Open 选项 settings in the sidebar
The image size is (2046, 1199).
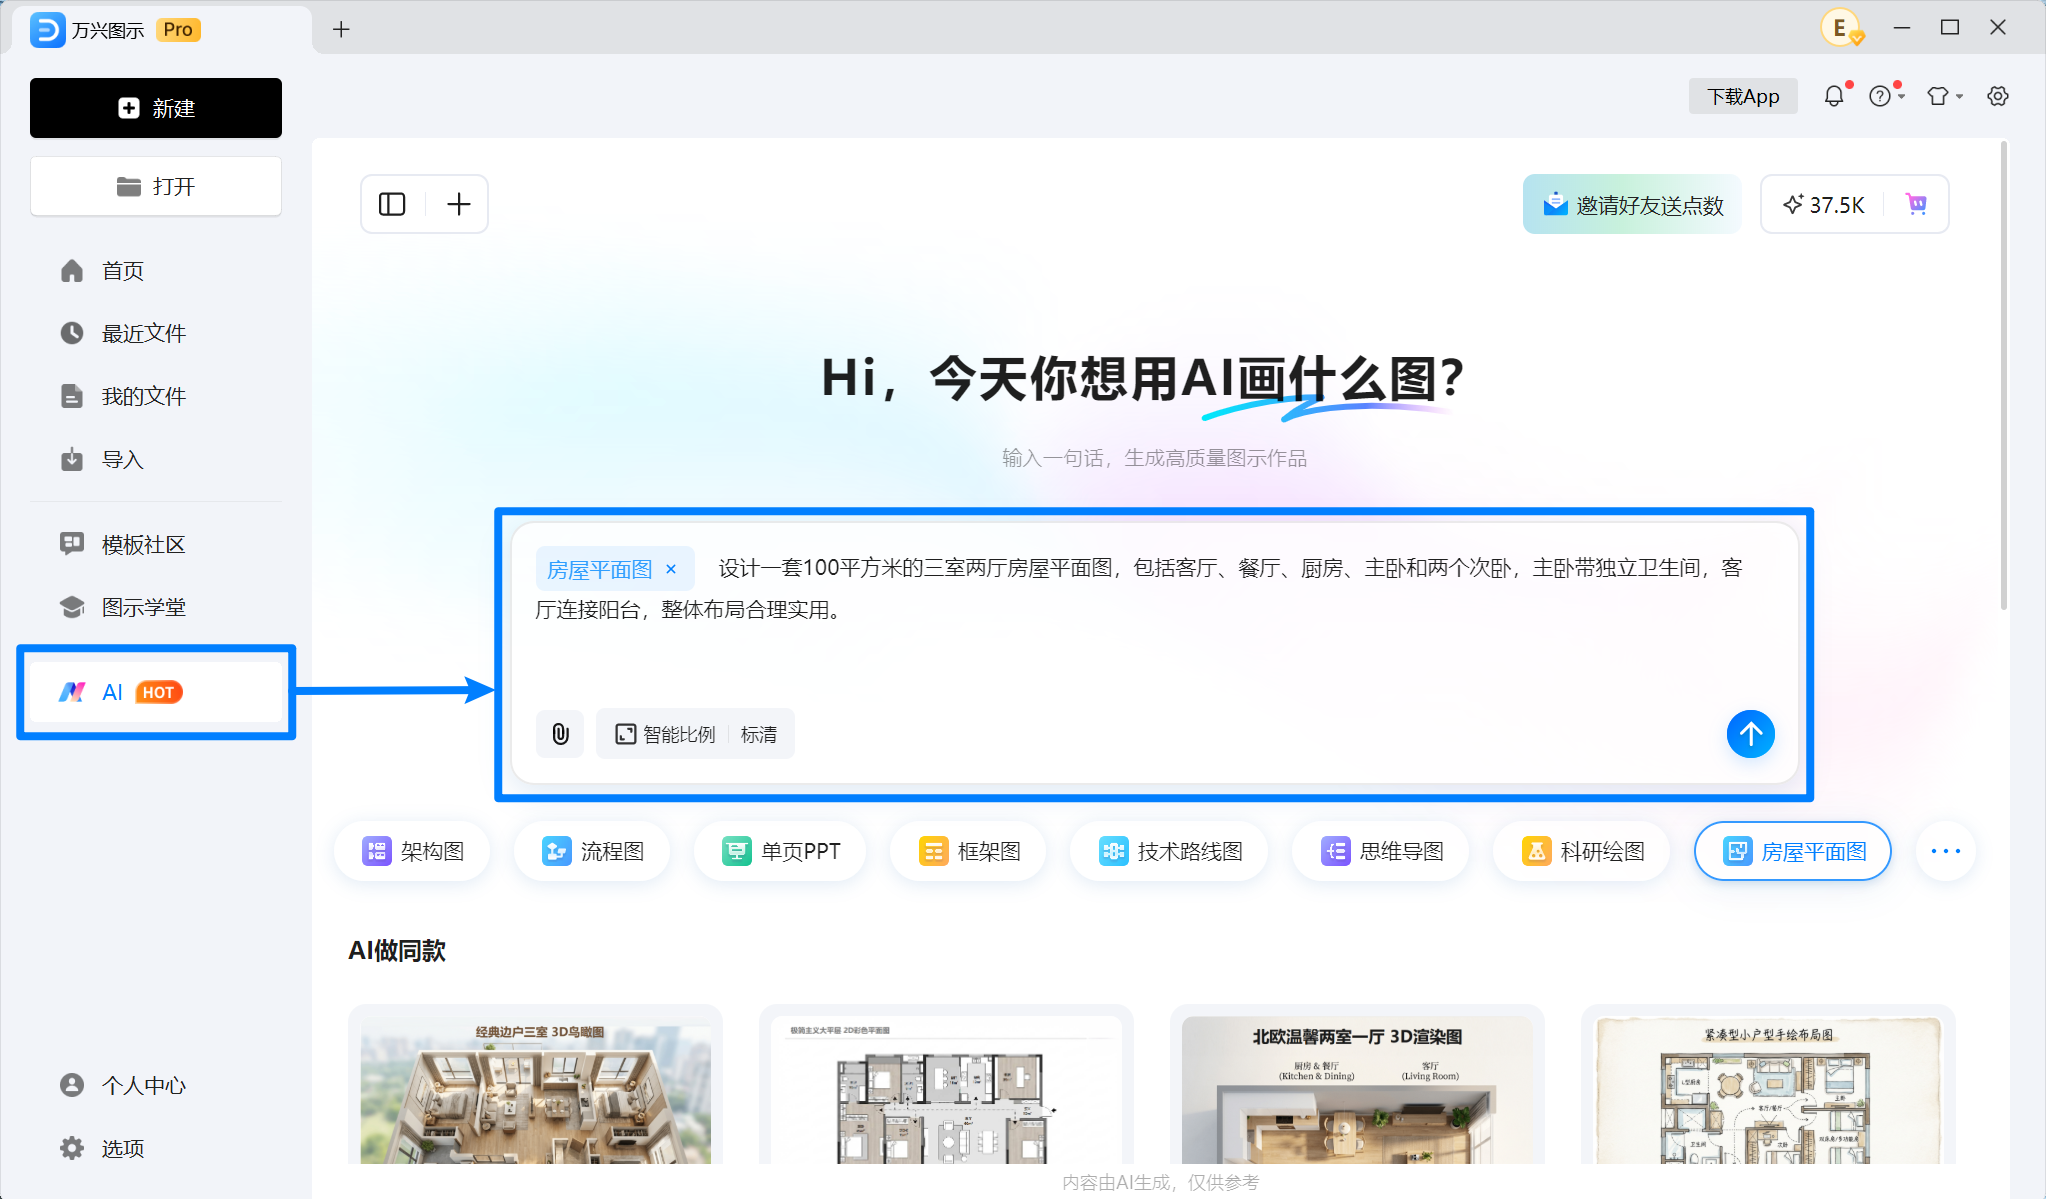coord(156,1148)
